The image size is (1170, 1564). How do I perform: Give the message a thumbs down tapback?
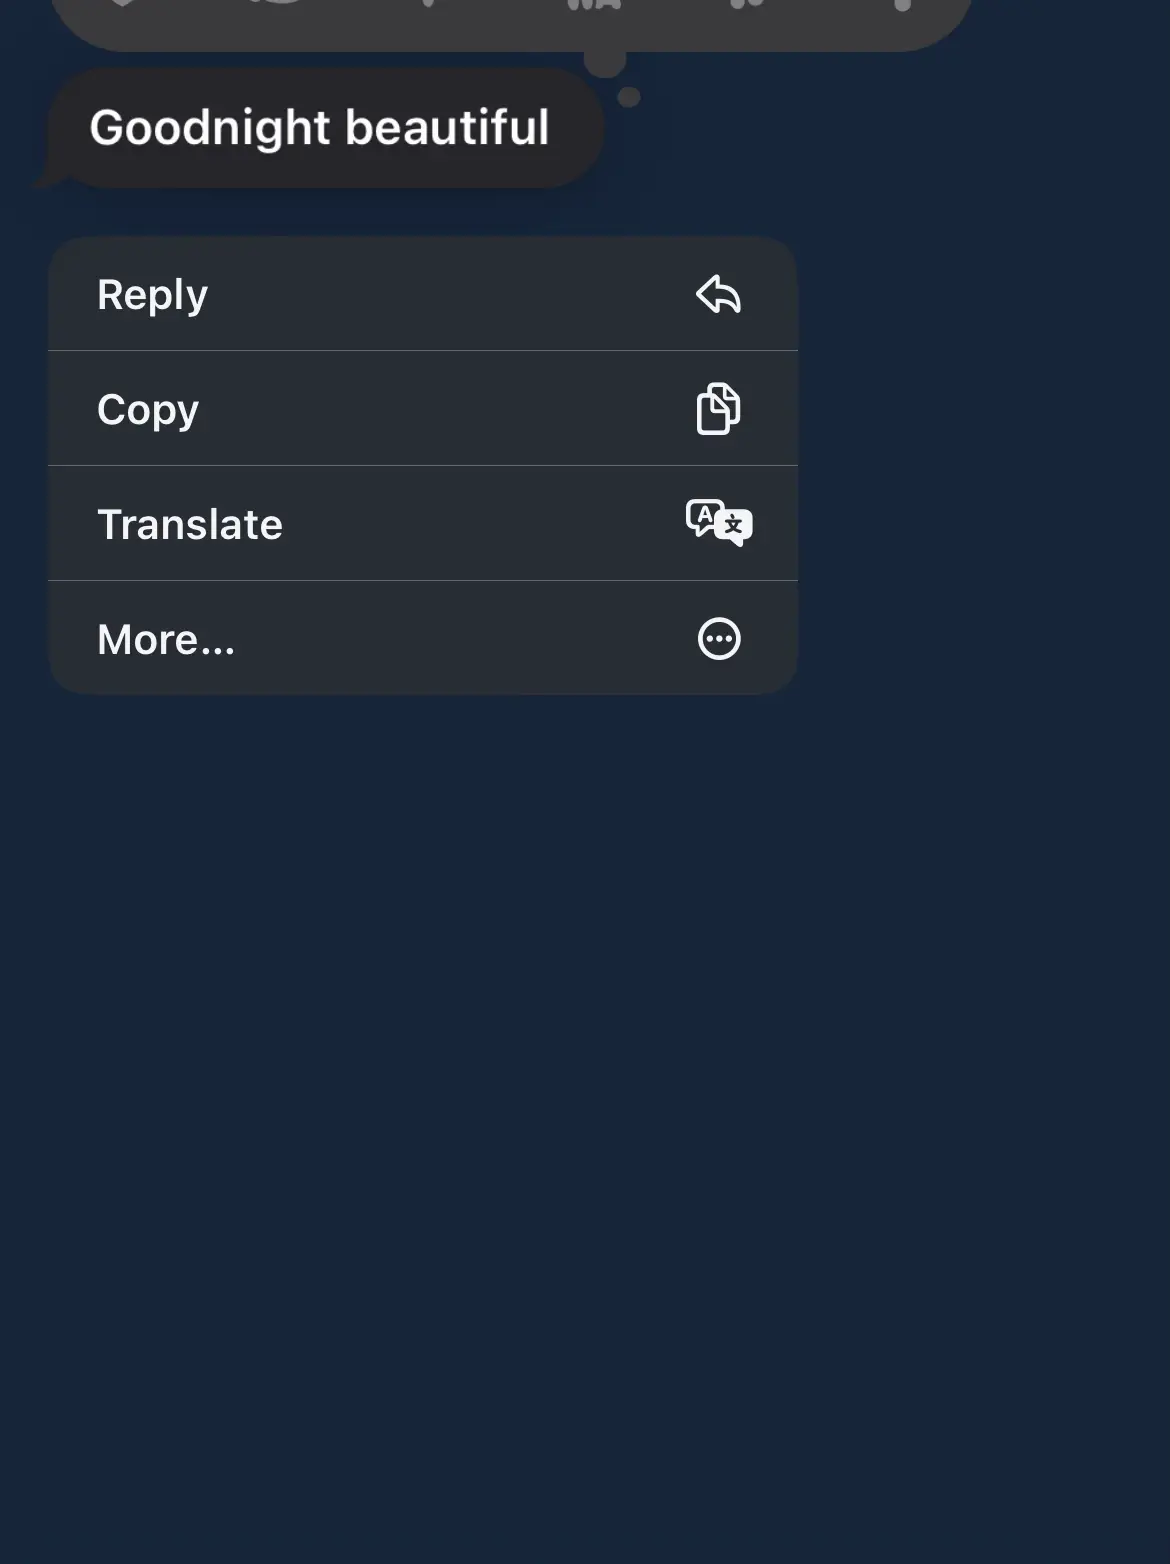[432, 6]
